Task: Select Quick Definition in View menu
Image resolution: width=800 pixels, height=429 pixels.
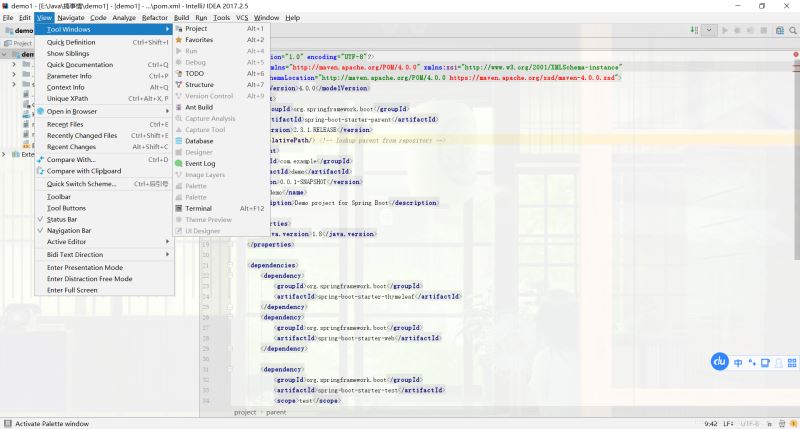Action: (104, 42)
